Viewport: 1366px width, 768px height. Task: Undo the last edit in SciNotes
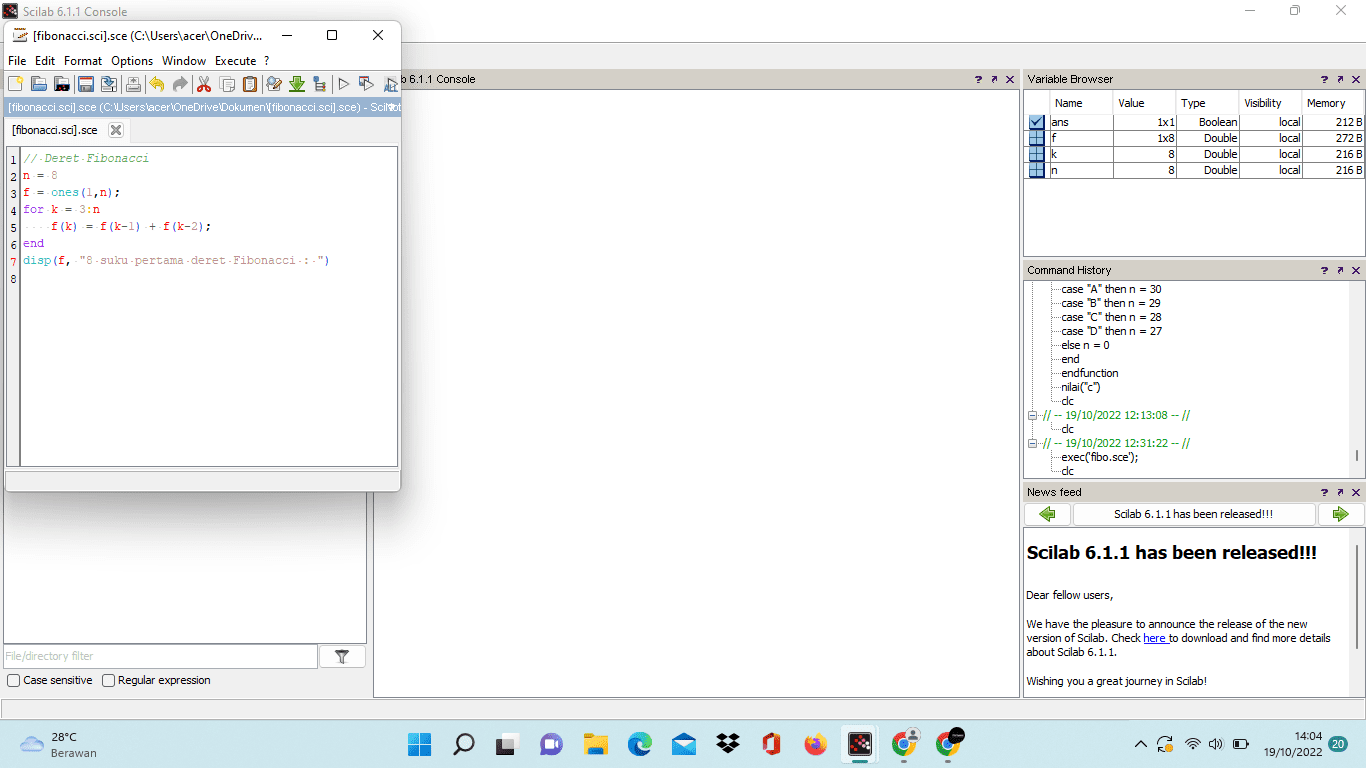[x=157, y=84]
